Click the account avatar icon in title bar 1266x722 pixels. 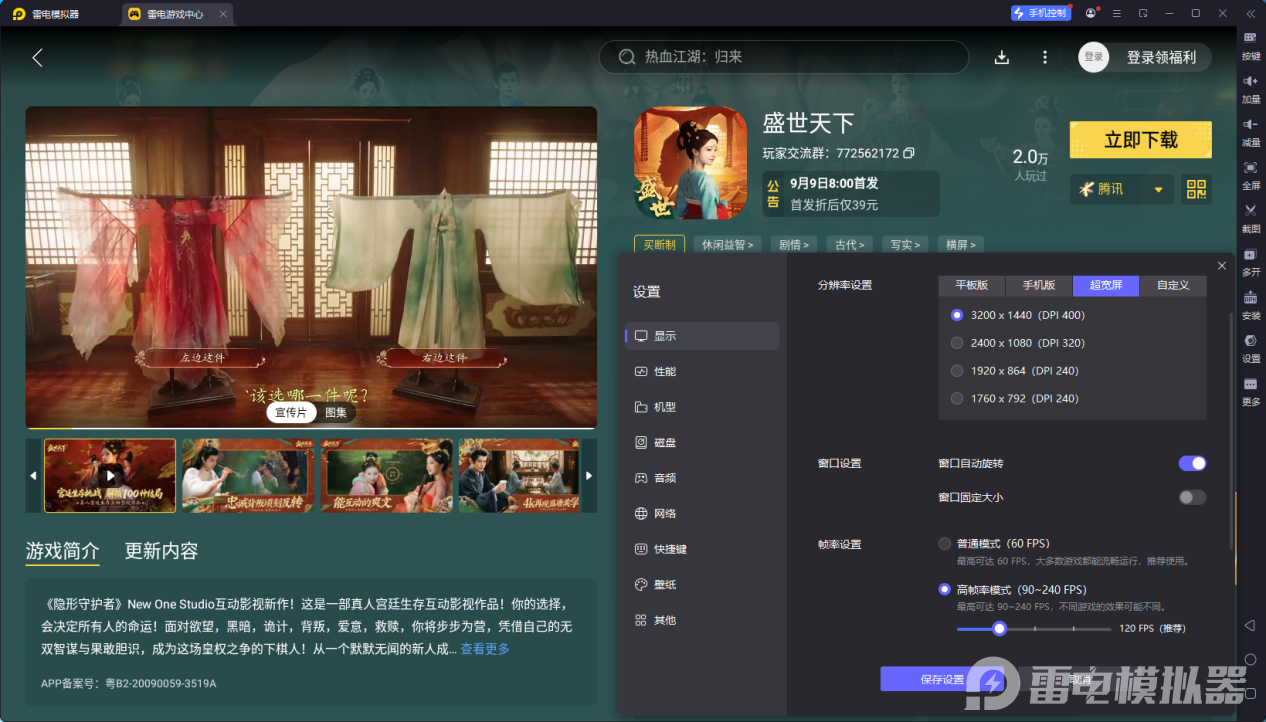[x=1090, y=13]
